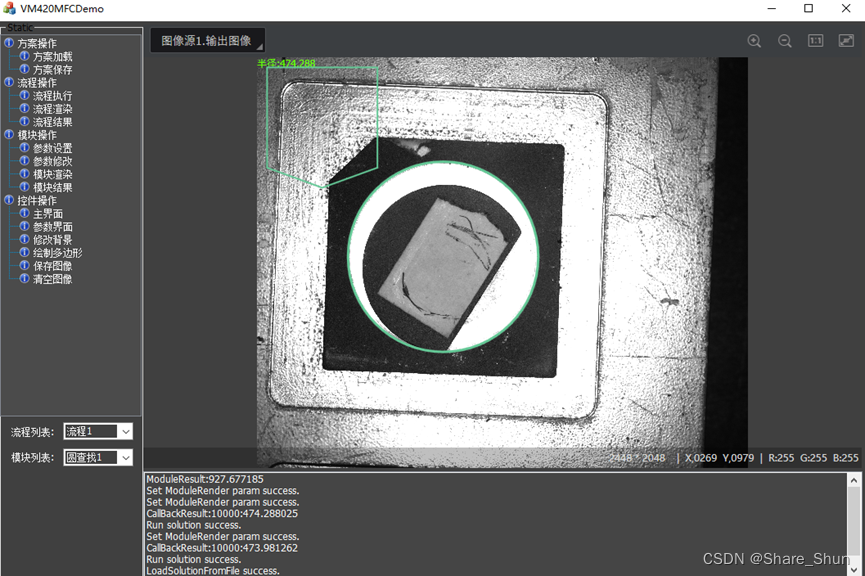This screenshot has width=865, height=576.
Task: Click 模块渲染 in the tree
Action: pyautogui.click(x=52, y=174)
